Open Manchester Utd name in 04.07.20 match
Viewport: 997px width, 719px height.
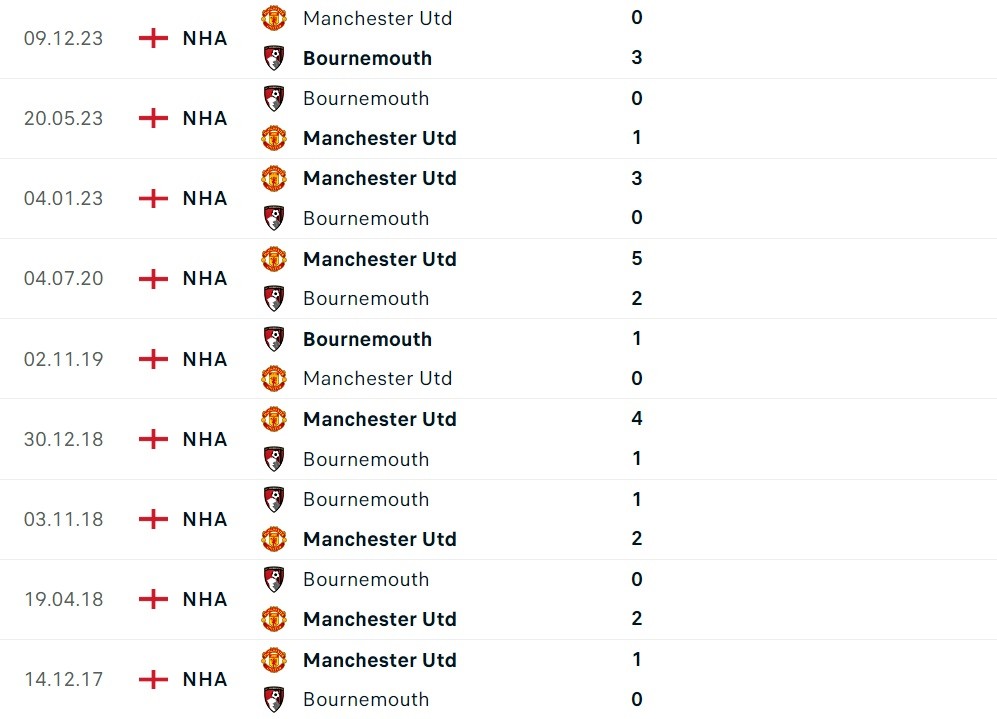coord(379,259)
